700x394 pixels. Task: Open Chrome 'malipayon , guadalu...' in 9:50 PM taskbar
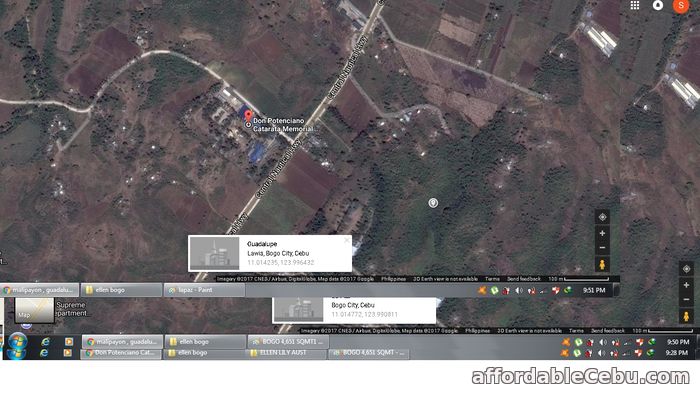click(122, 342)
